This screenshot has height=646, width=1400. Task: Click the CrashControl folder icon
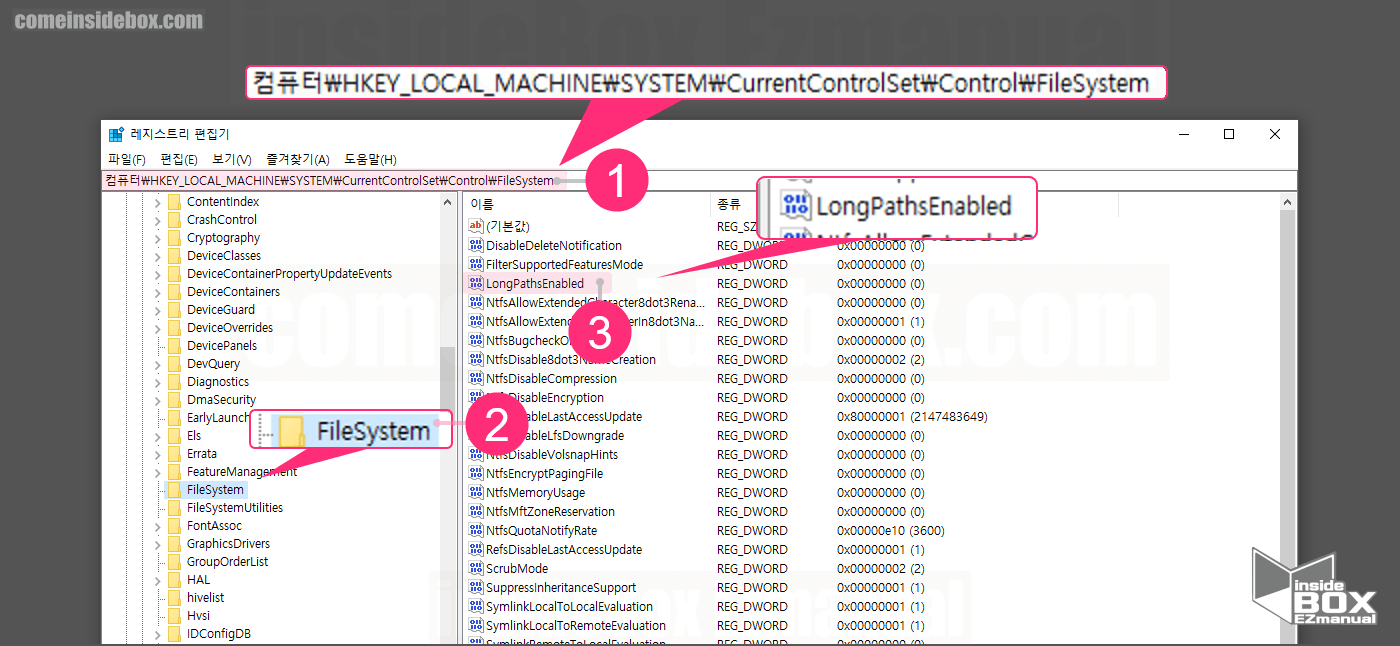[174, 220]
